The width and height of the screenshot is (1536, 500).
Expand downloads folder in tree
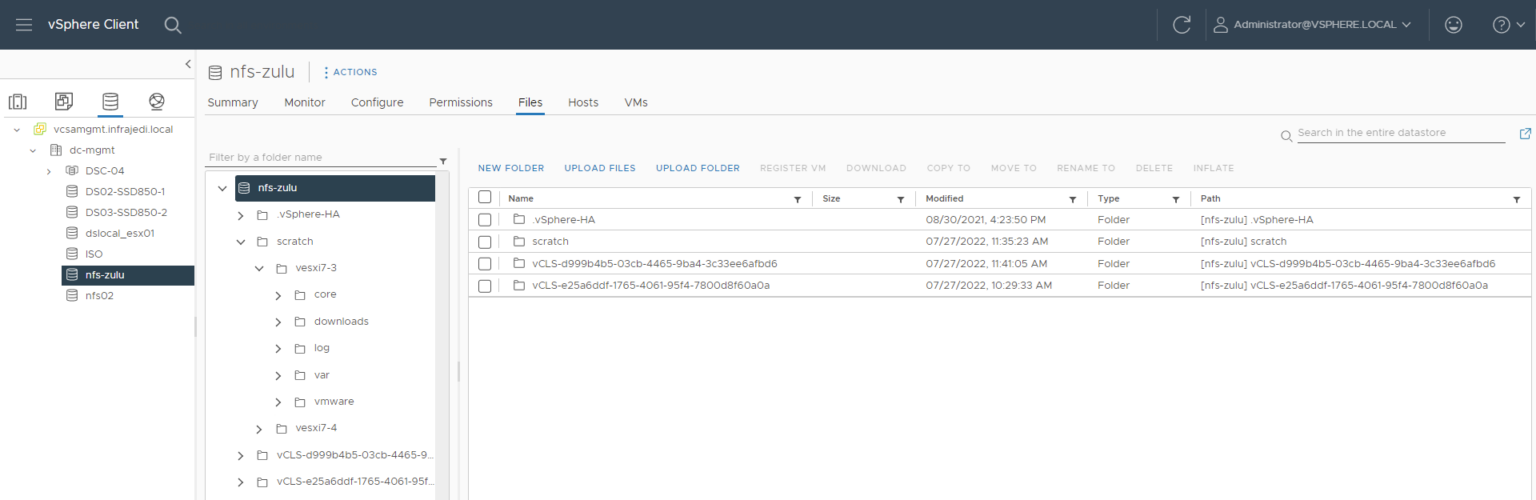(278, 322)
